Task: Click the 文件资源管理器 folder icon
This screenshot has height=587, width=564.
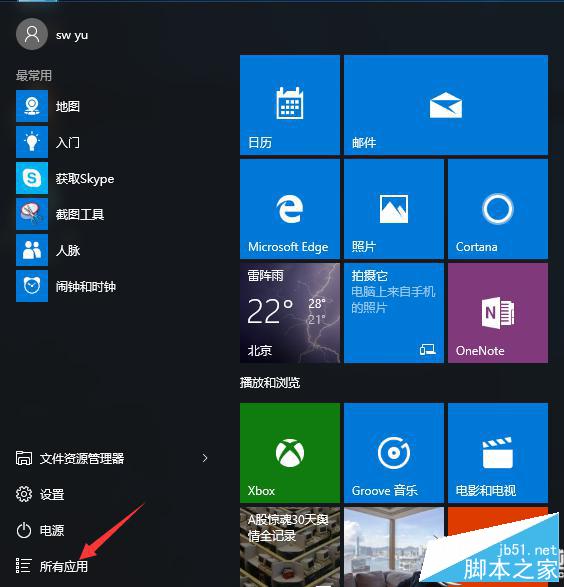Action: pos(24,458)
